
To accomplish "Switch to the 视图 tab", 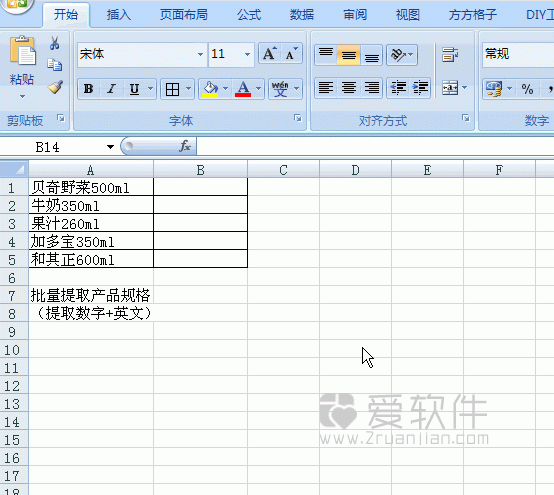I will coord(408,15).
